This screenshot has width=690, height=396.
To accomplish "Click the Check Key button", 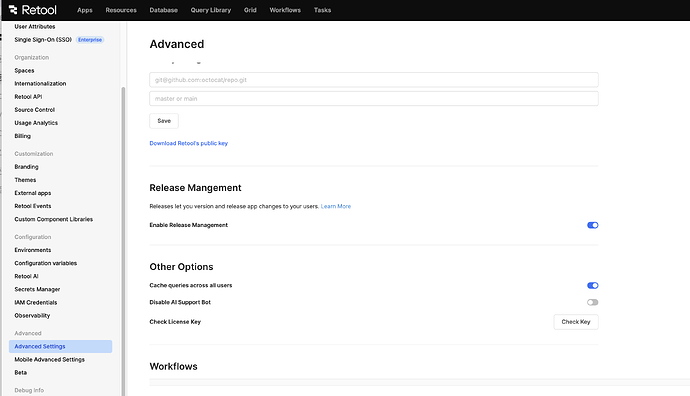I will [576, 322].
